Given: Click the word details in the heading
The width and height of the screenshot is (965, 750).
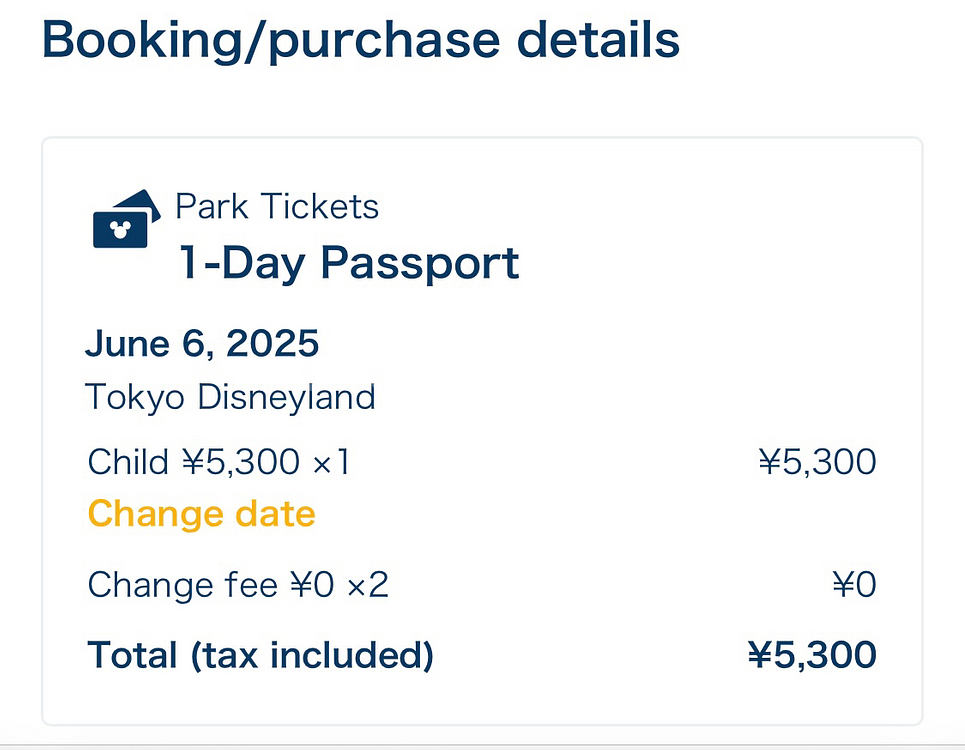Looking at the screenshot, I should point(598,40).
